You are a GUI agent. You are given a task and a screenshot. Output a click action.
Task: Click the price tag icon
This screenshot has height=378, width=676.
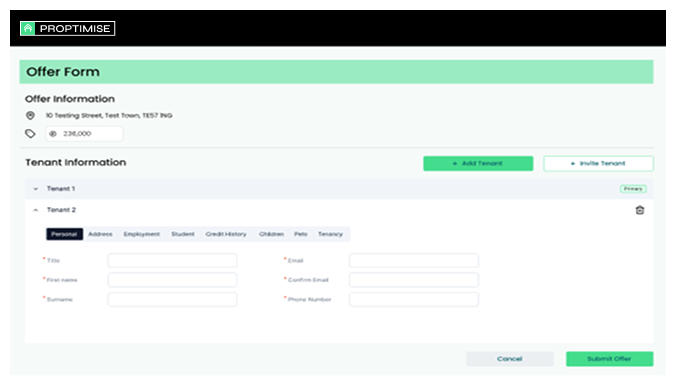(x=30, y=134)
